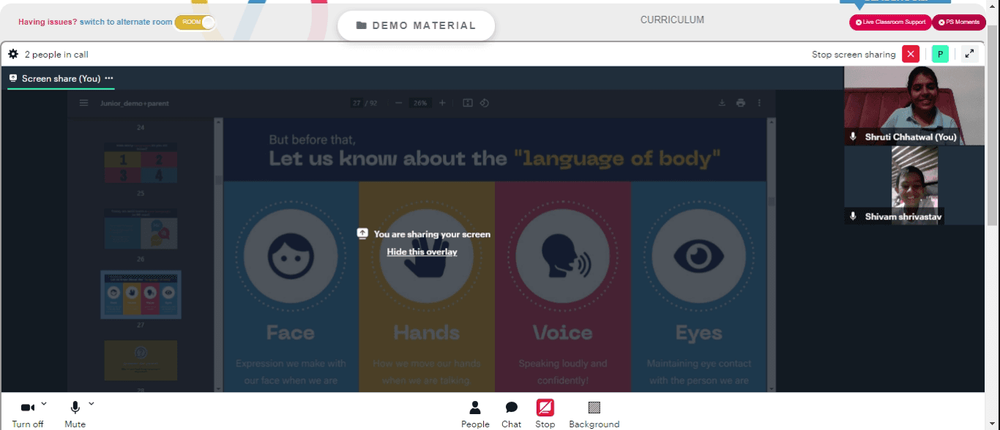Open the People panel
Screen dimensions: 1000x430
475,414
